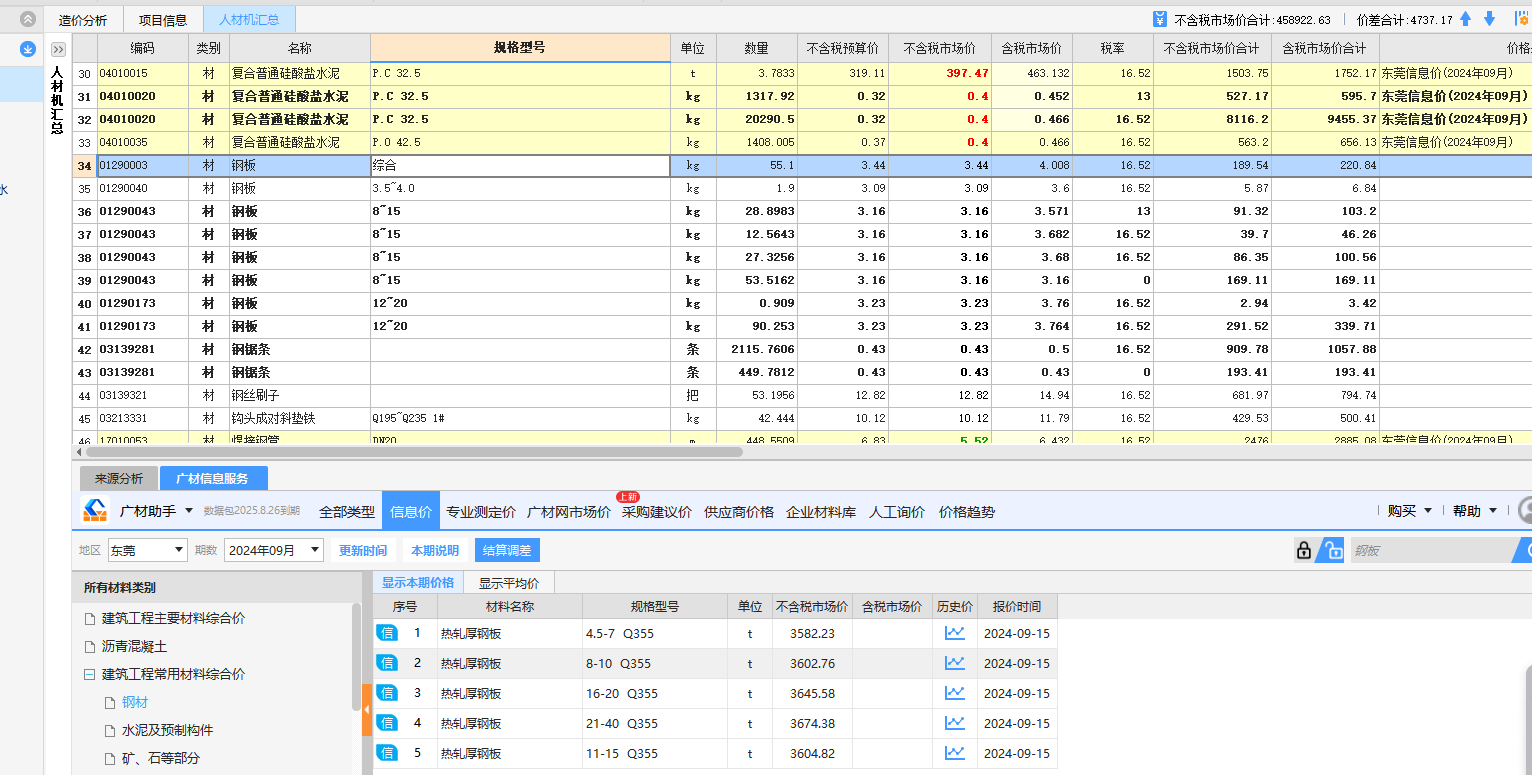Screen dimensions: 1532x775
Task: Click page icon beside 沥青混凝土
Action: tap(90, 647)
